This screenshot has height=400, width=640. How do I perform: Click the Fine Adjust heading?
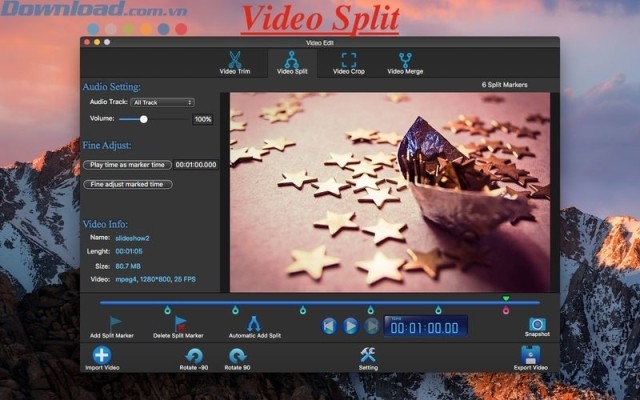107,145
